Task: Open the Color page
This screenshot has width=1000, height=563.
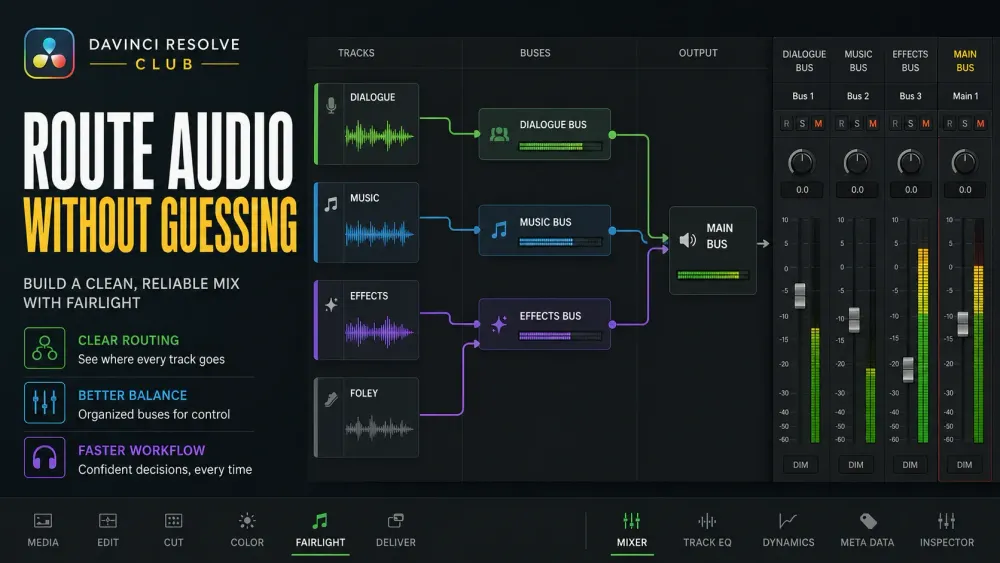Action: [247, 530]
